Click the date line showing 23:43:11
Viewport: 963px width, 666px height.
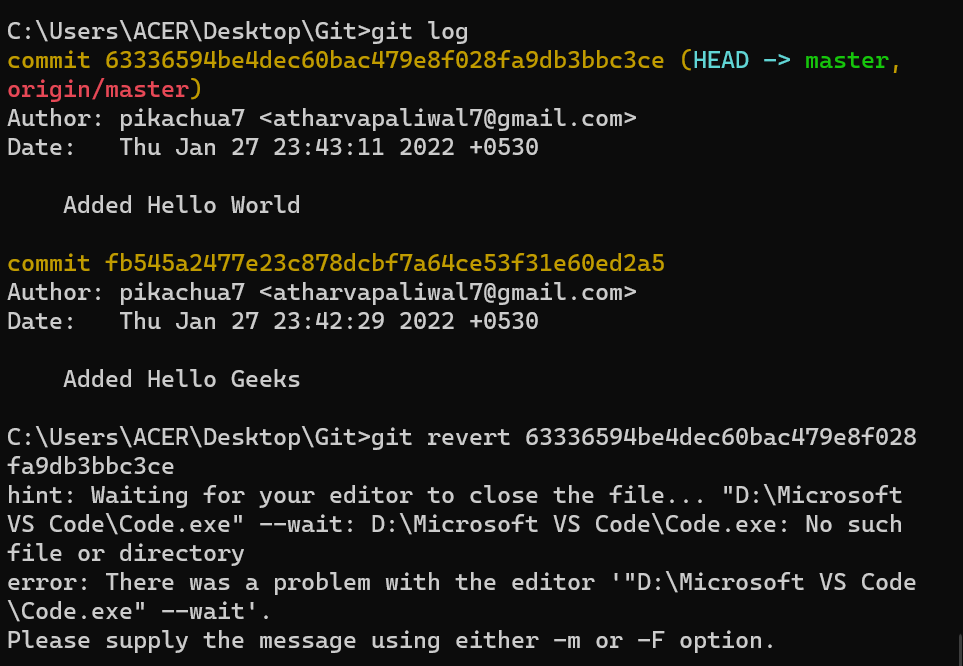(x=273, y=147)
